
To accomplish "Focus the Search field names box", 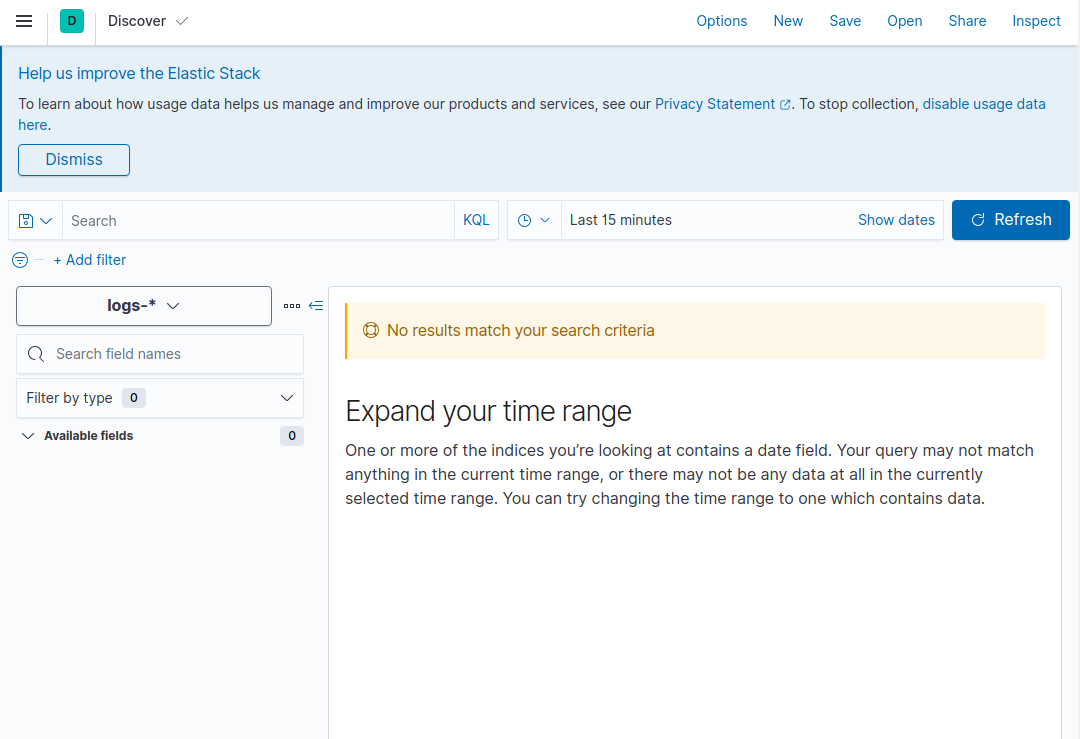I will [x=160, y=354].
